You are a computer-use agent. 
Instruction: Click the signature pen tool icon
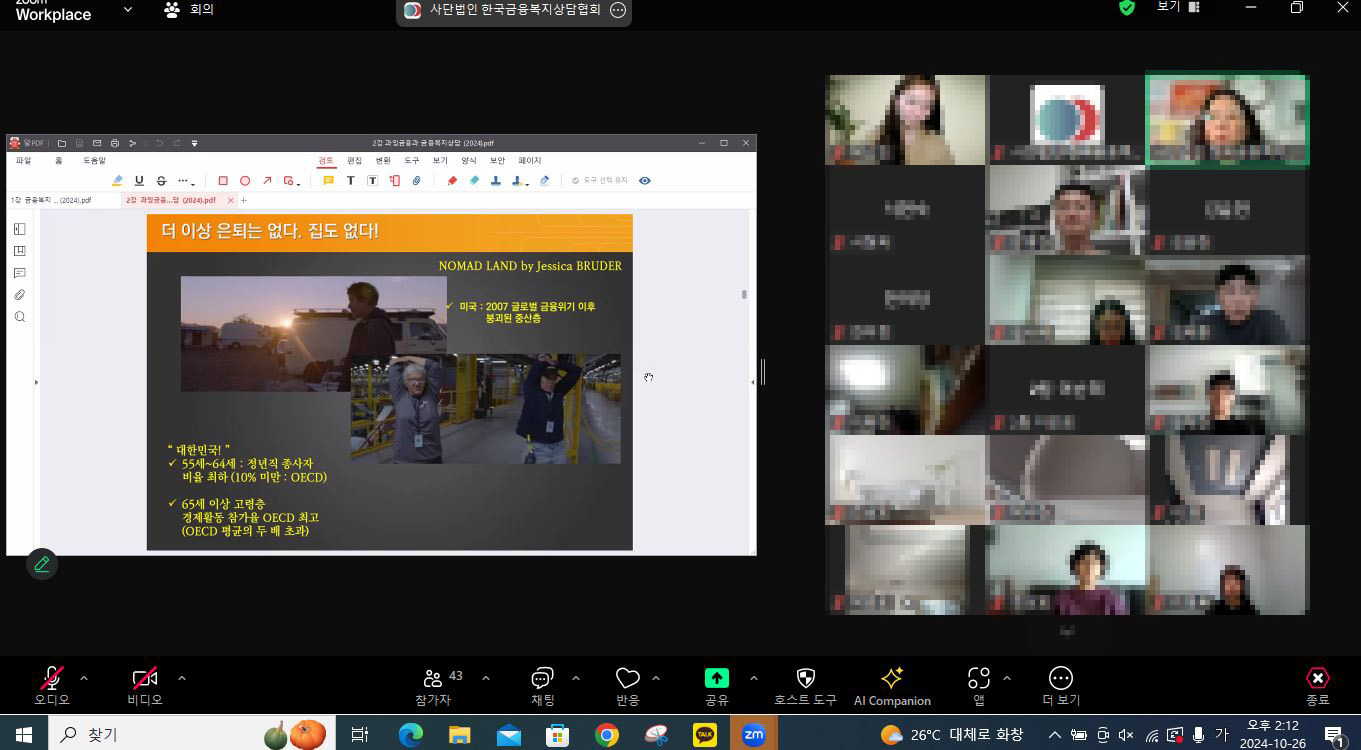coord(544,181)
